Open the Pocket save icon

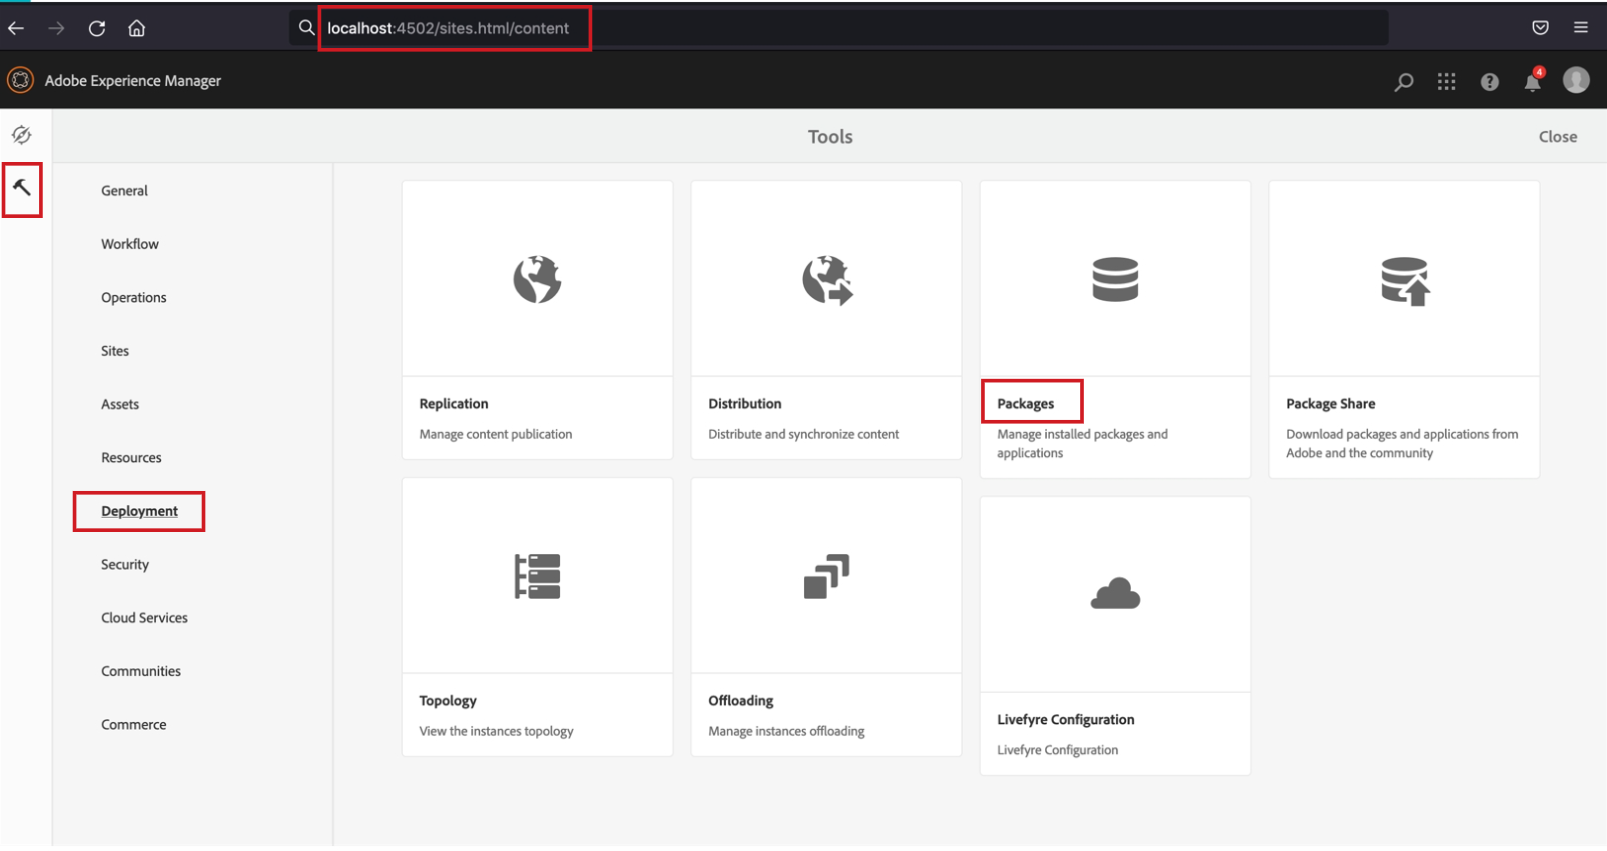1540,28
